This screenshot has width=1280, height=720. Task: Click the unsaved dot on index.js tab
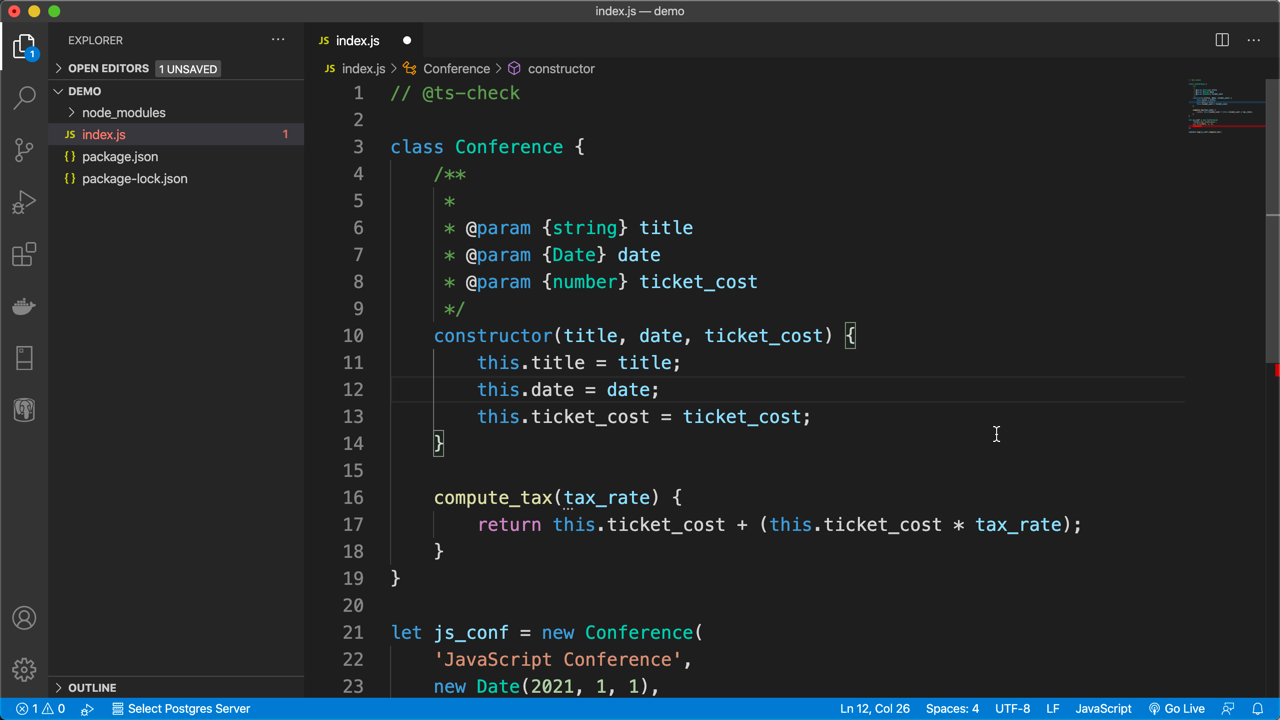(407, 41)
